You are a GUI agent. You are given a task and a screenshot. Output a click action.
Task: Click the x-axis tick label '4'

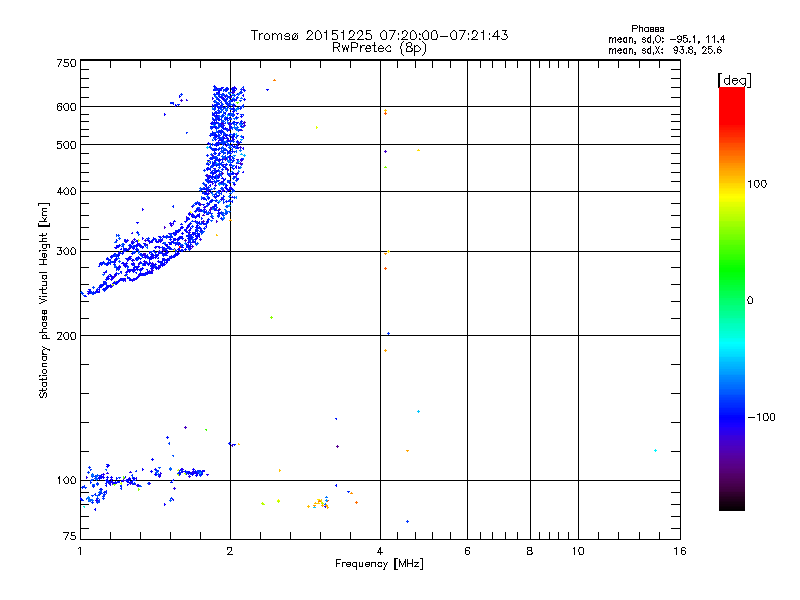click(x=380, y=551)
